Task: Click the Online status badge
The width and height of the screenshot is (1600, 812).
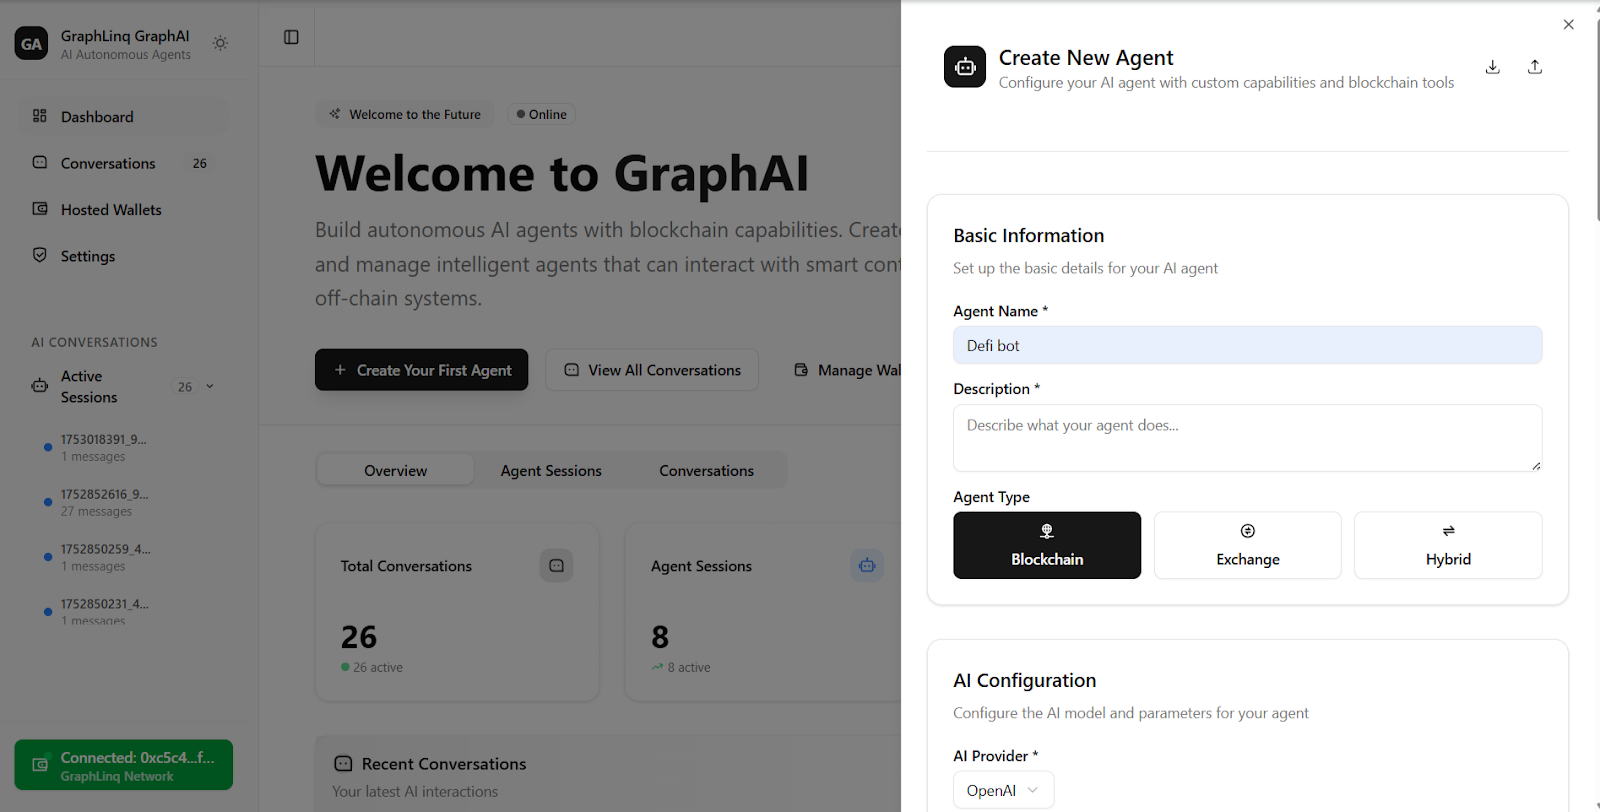Action: click(541, 114)
